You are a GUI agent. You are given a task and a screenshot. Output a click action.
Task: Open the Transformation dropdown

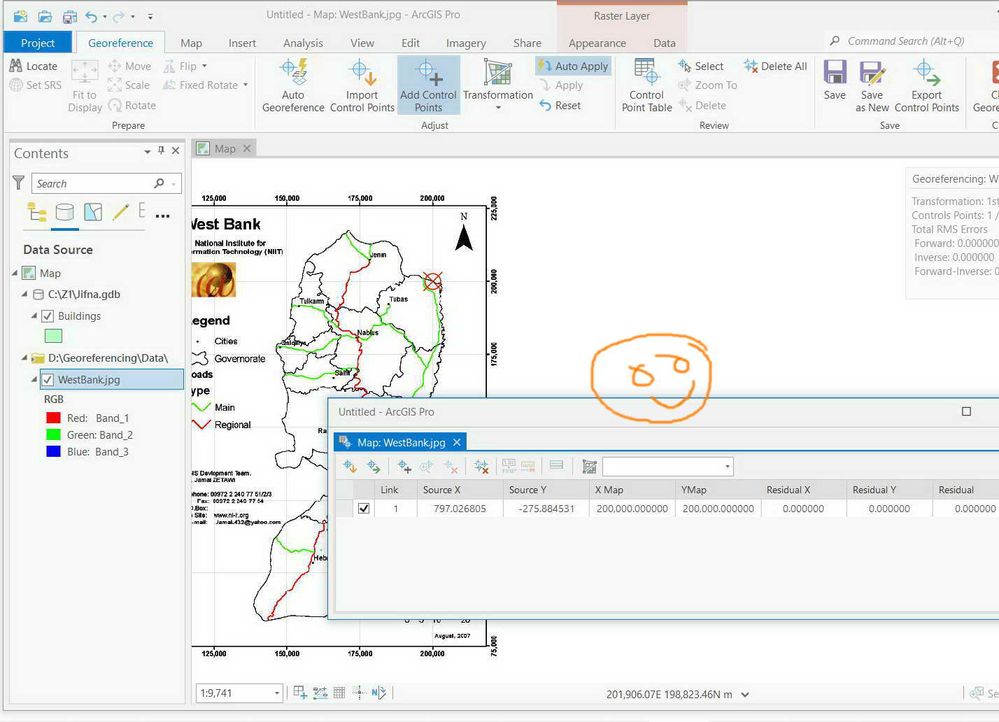click(x=498, y=107)
